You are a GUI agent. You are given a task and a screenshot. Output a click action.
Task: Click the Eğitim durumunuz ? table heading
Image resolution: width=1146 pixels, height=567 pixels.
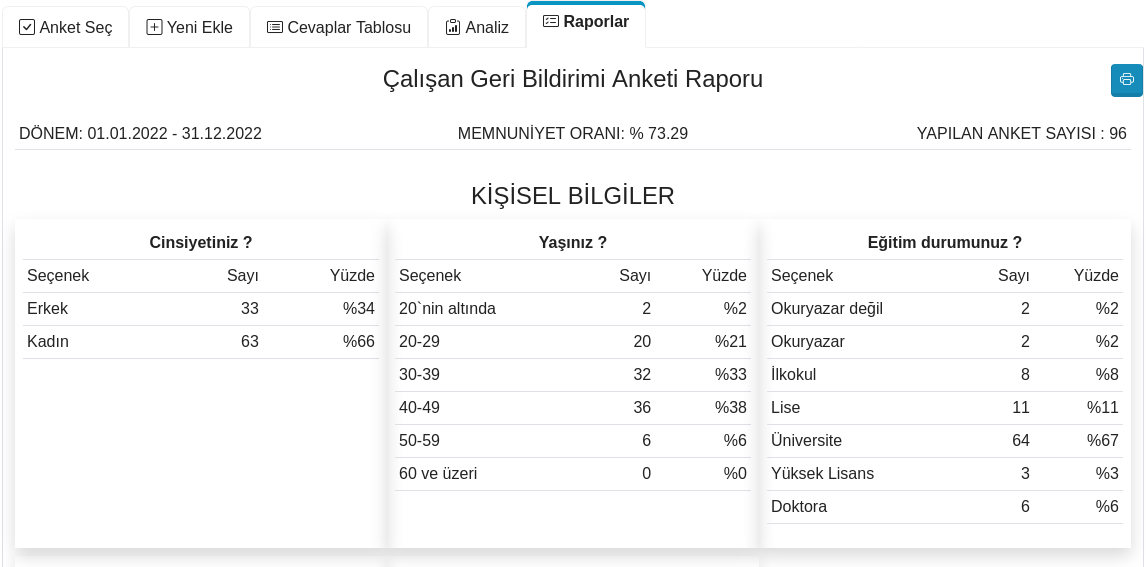click(945, 243)
